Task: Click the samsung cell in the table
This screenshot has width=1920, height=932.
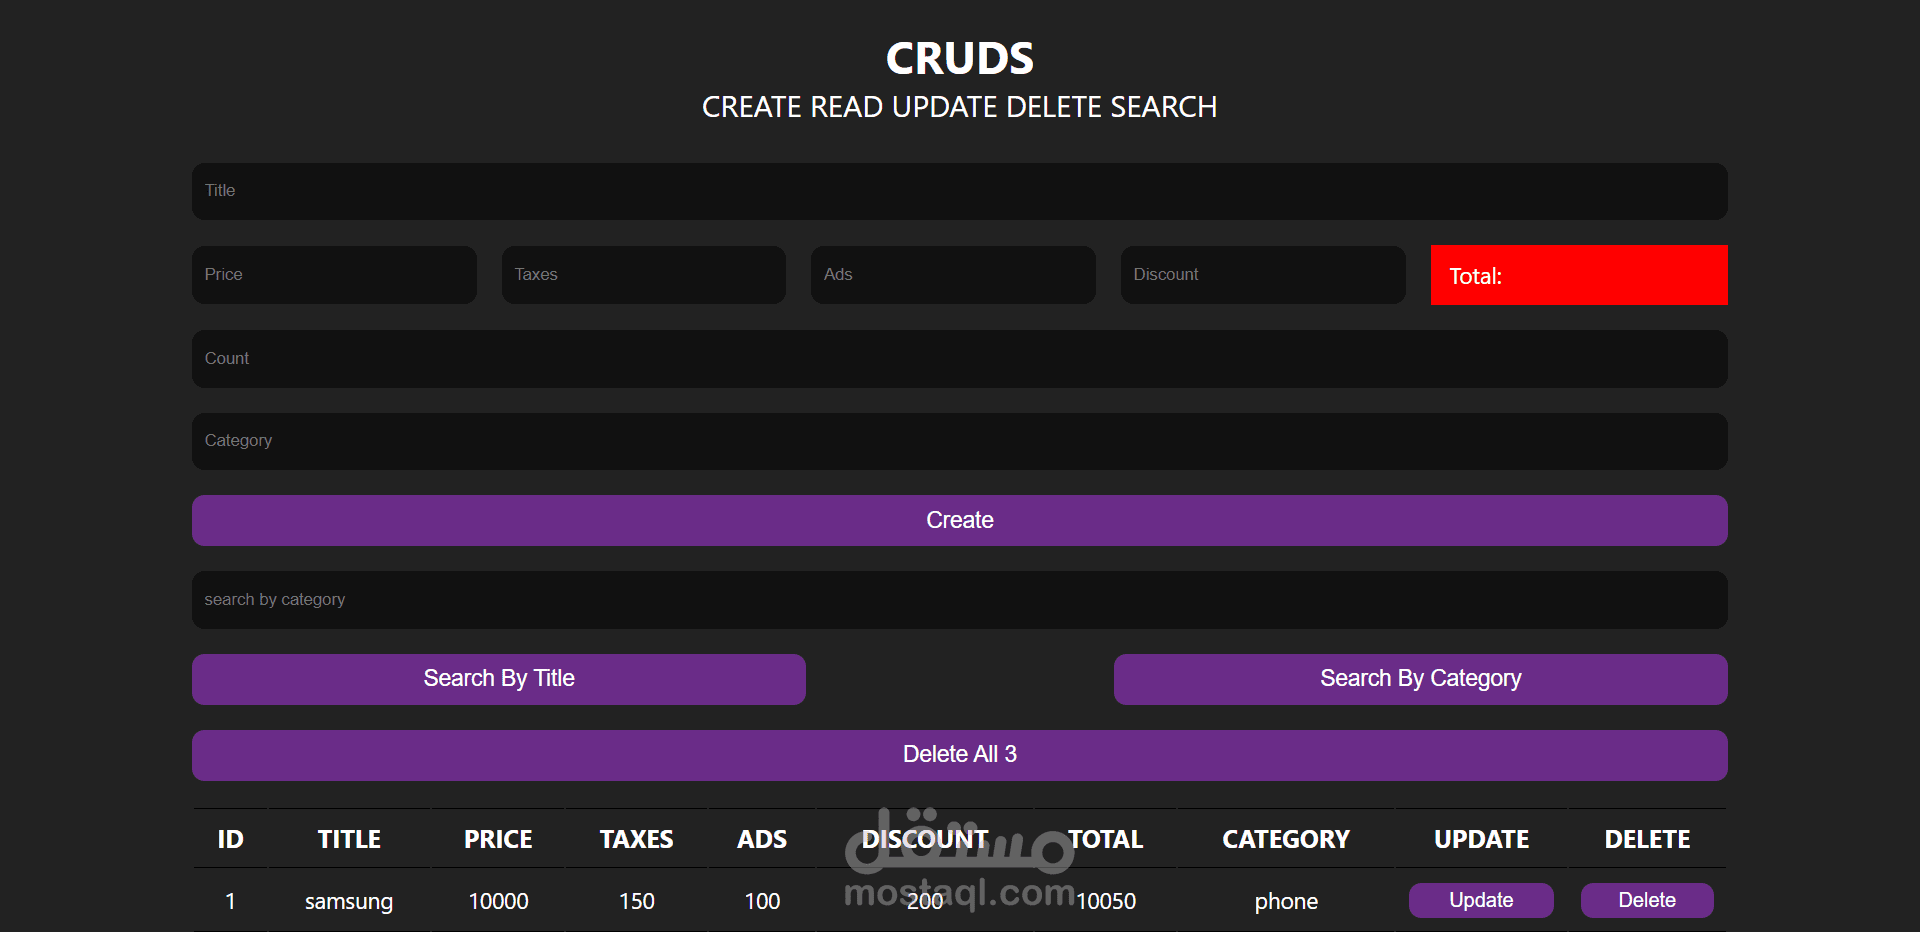Action: tap(348, 900)
